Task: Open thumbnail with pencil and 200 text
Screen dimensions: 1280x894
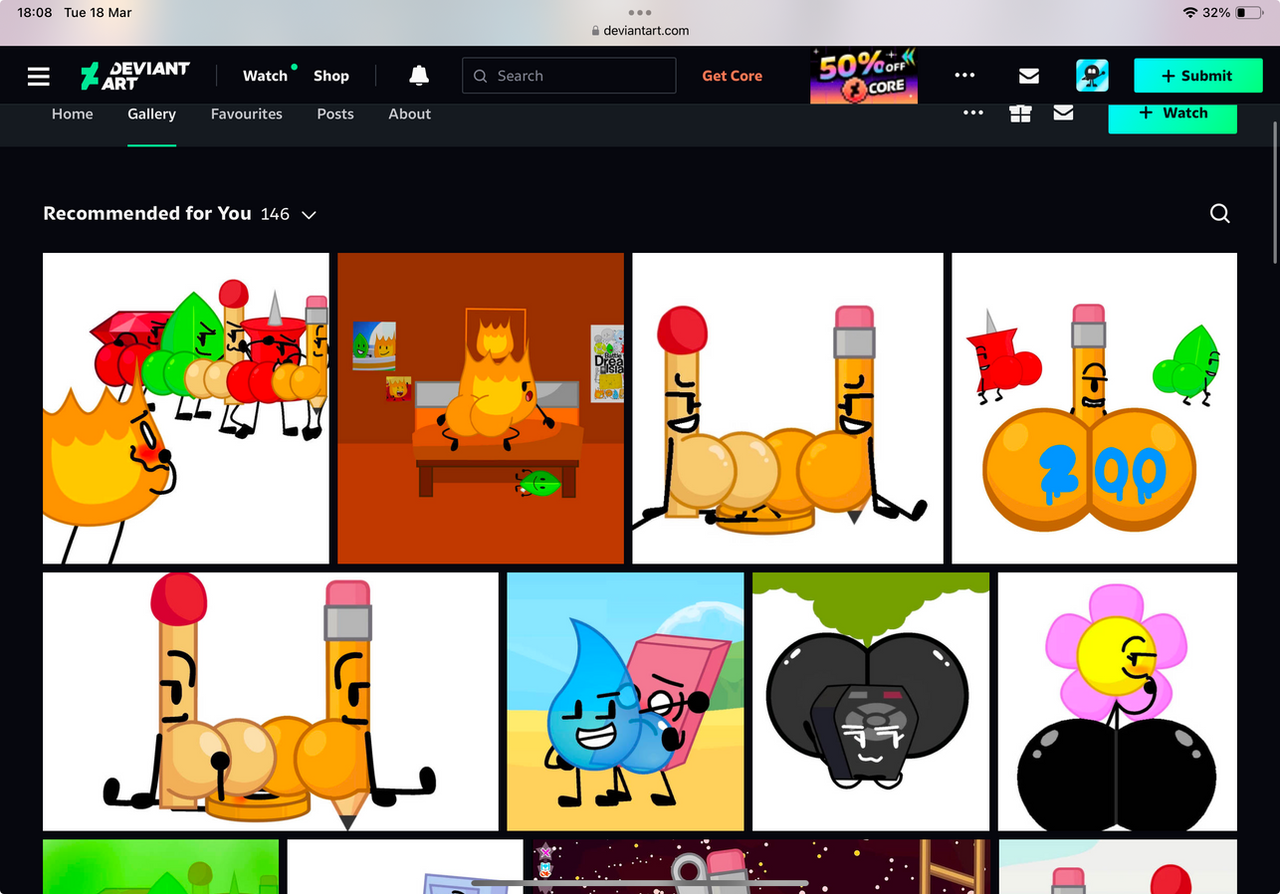Action: 1094,408
